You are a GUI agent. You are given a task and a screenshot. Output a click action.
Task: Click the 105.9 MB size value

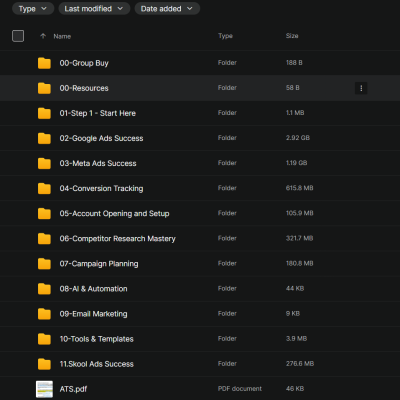pyautogui.click(x=299, y=213)
